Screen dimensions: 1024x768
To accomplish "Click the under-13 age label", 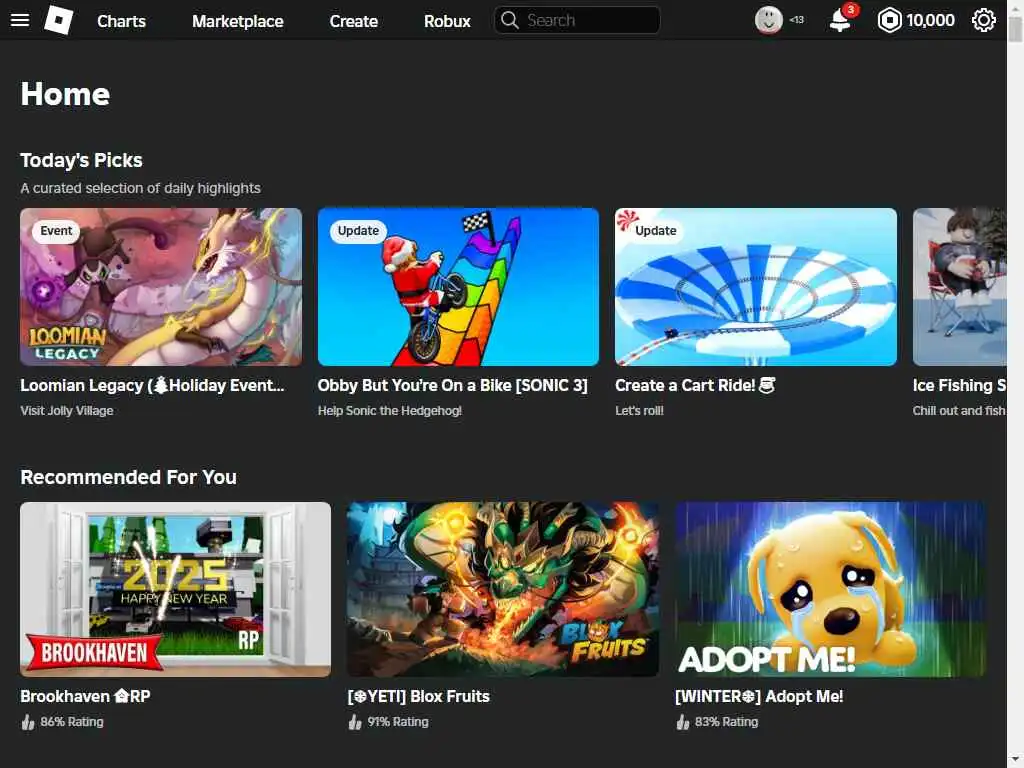I will tap(796, 20).
